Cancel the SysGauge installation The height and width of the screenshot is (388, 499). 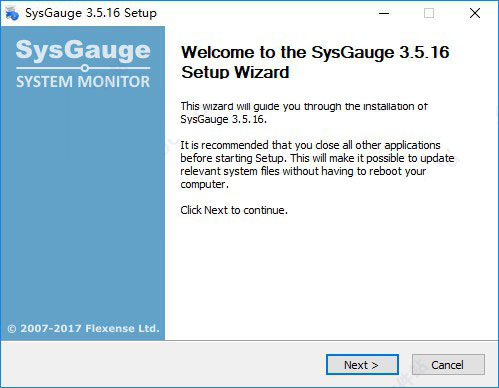448,365
